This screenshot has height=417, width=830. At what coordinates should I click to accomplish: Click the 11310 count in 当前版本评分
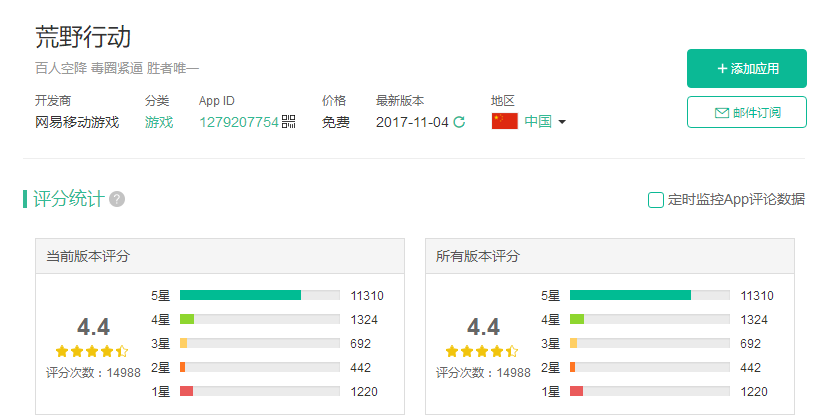[367, 295]
